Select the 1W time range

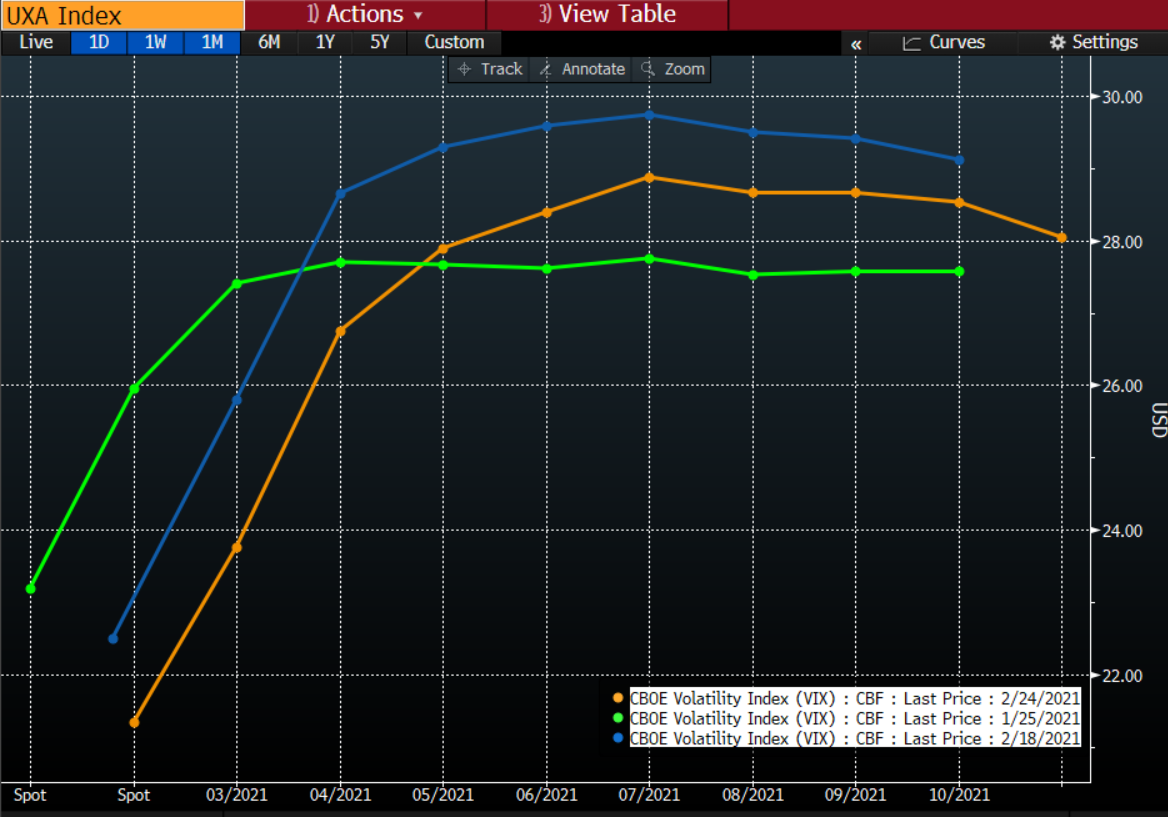click(156, 42)
